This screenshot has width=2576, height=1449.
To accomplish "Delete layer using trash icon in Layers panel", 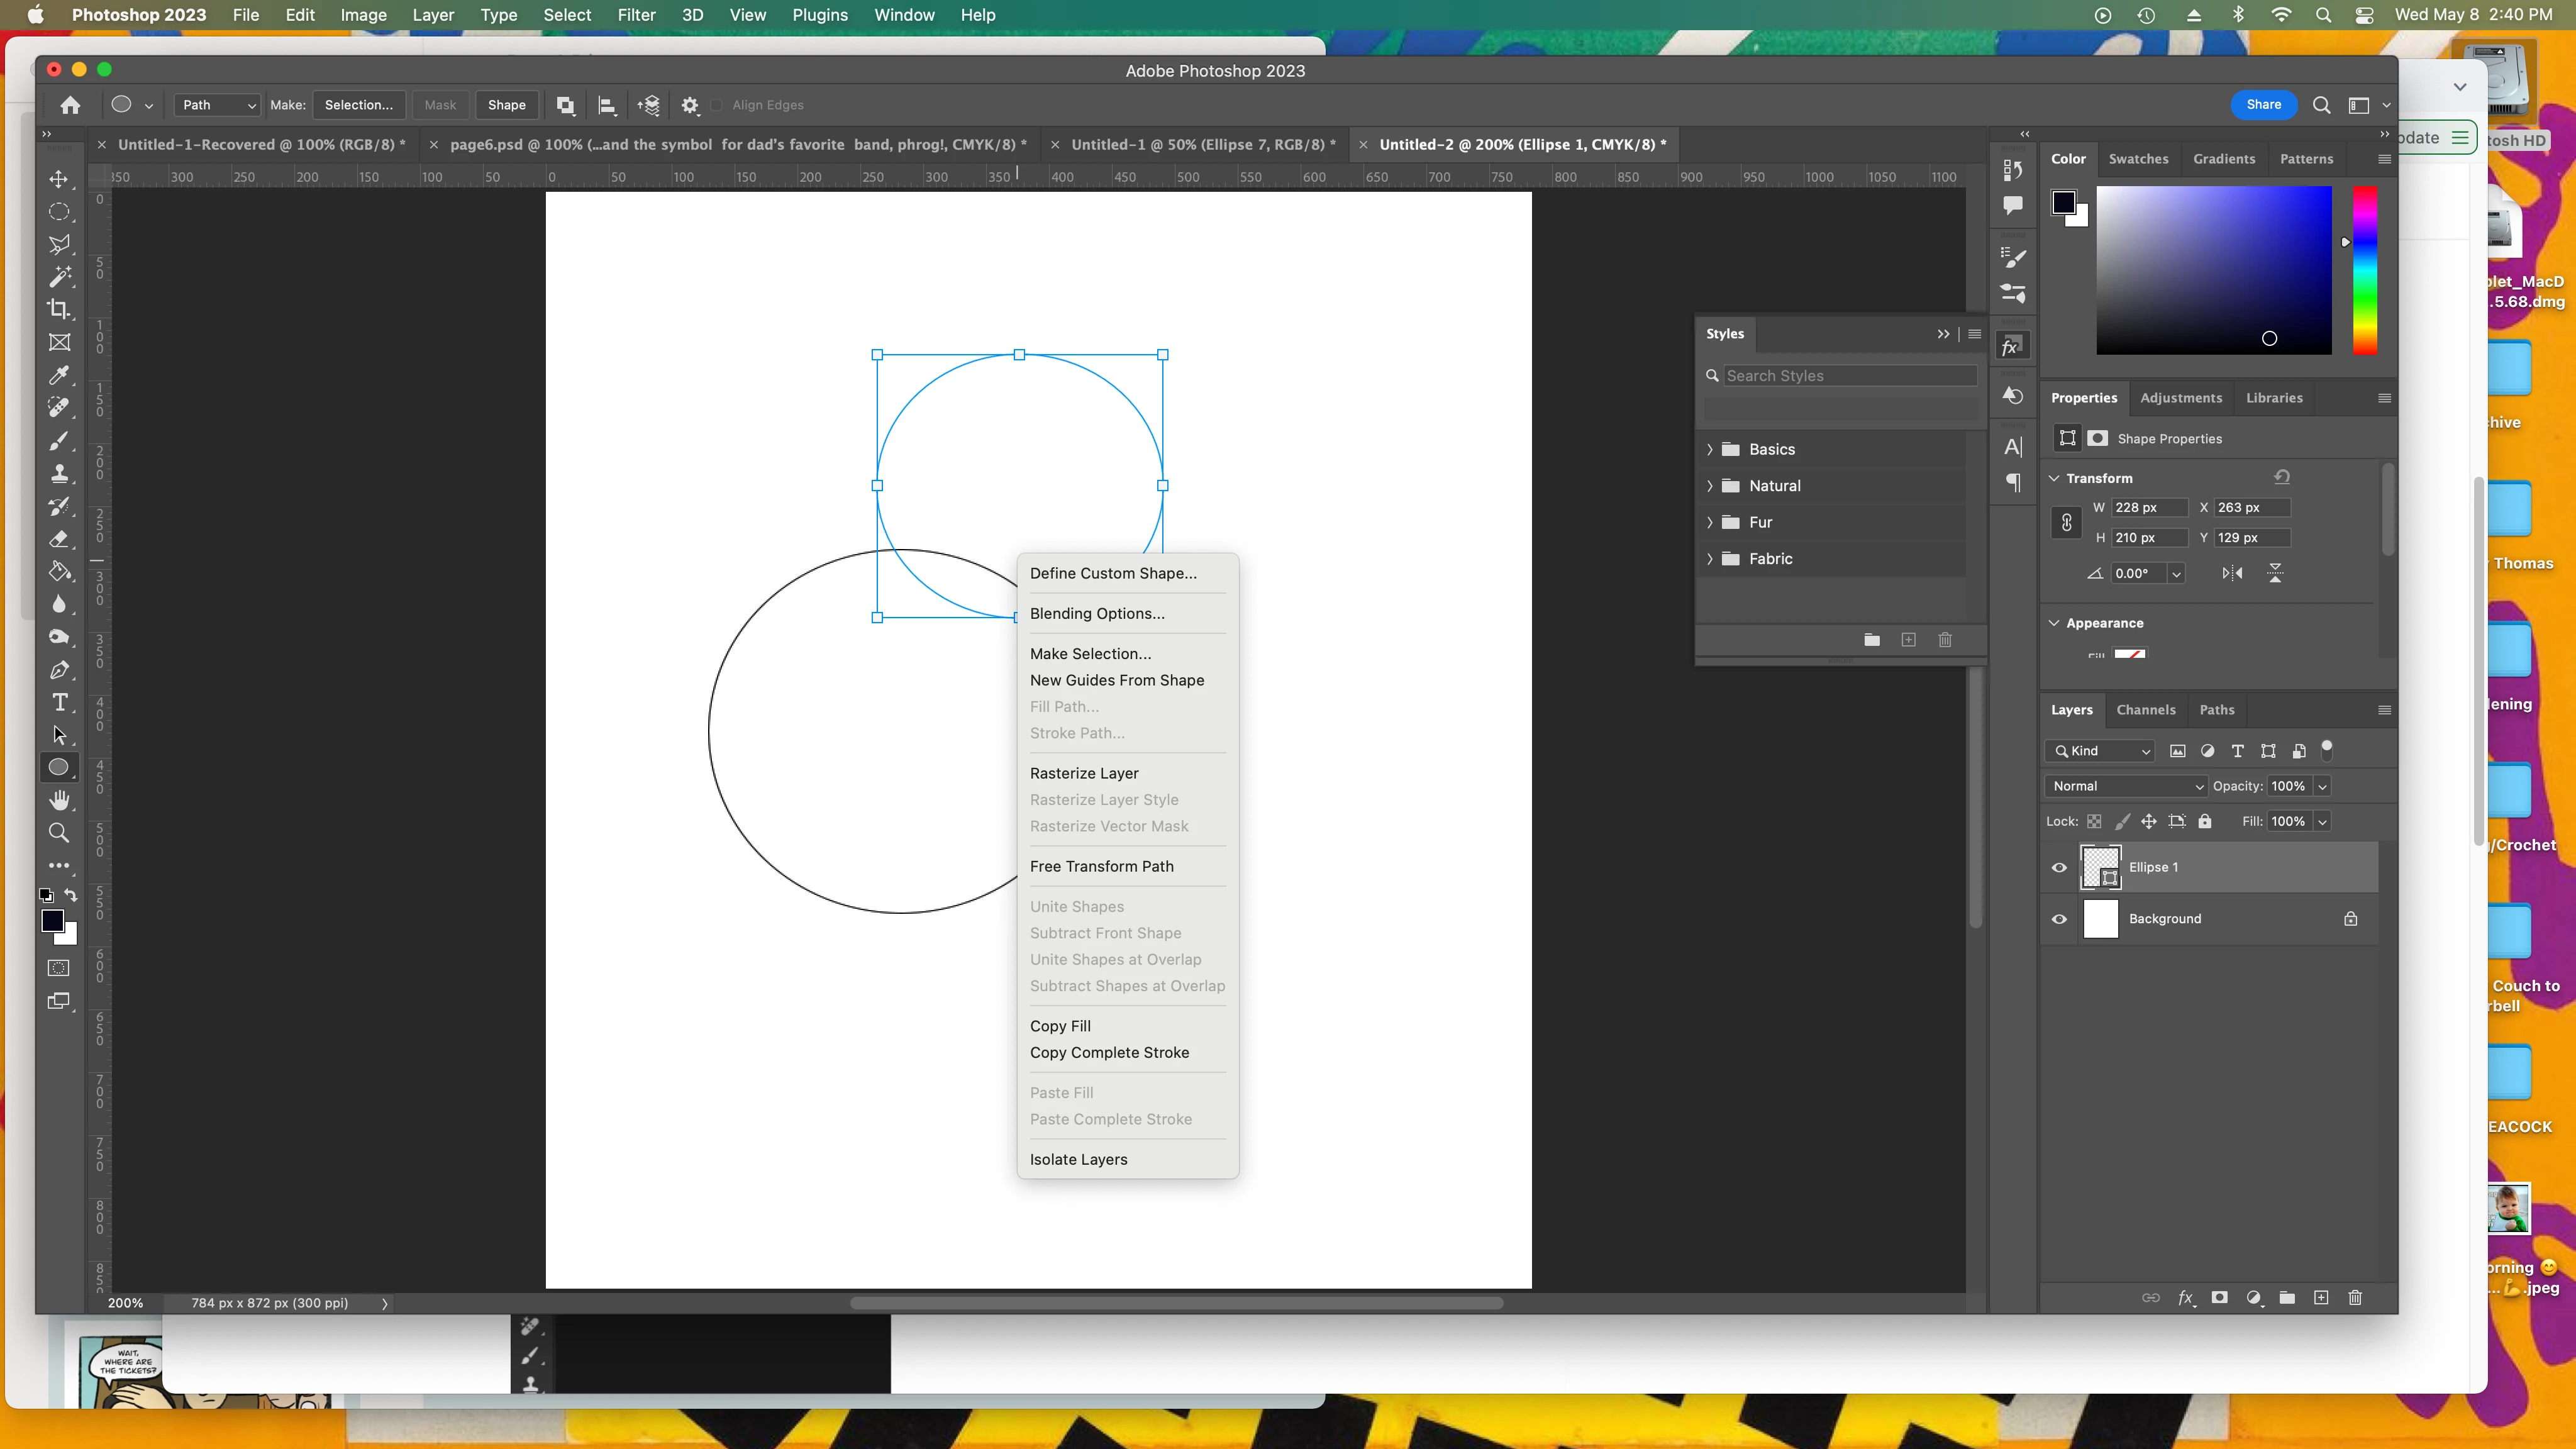I will pos(2355,1297).
